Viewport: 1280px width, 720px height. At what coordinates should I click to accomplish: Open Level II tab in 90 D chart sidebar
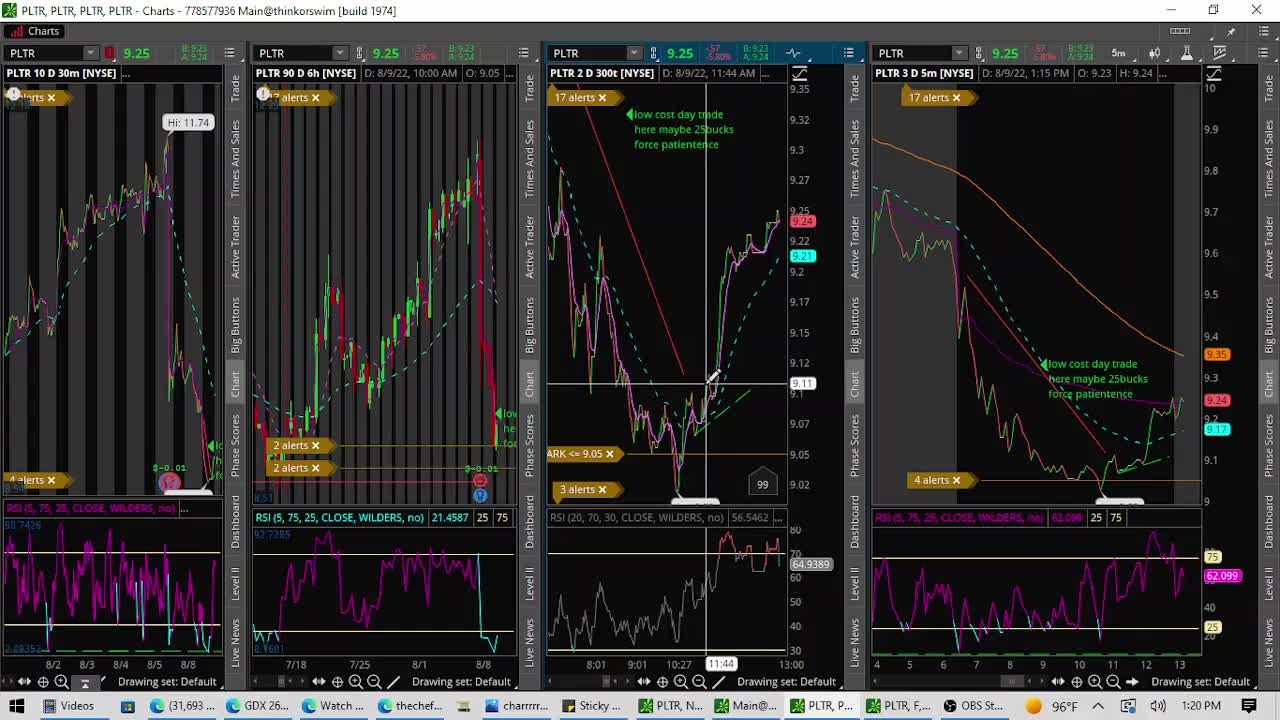click(x=530, y=583)
